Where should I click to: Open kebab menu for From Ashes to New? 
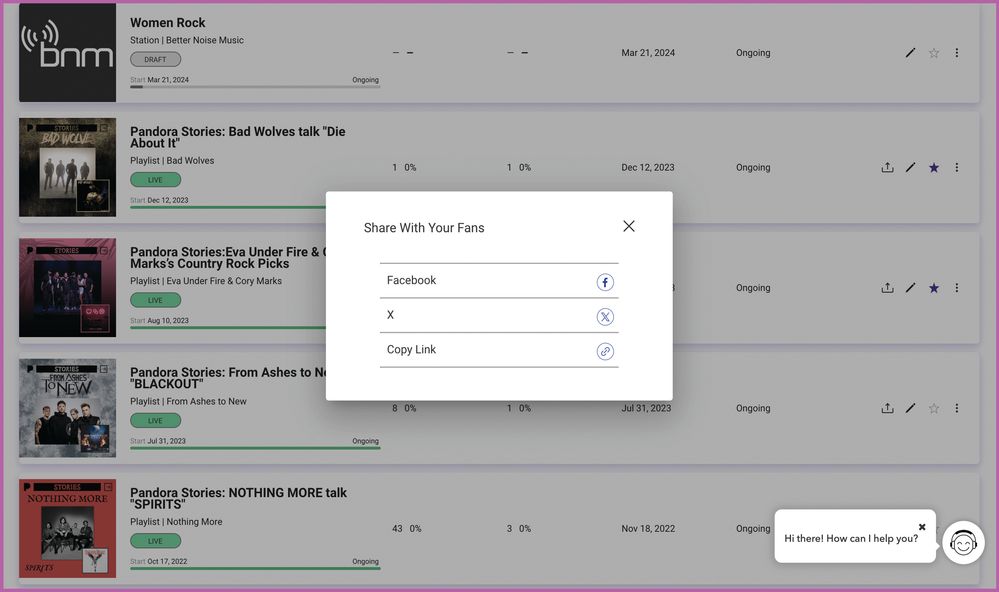(x=957, y=408)
